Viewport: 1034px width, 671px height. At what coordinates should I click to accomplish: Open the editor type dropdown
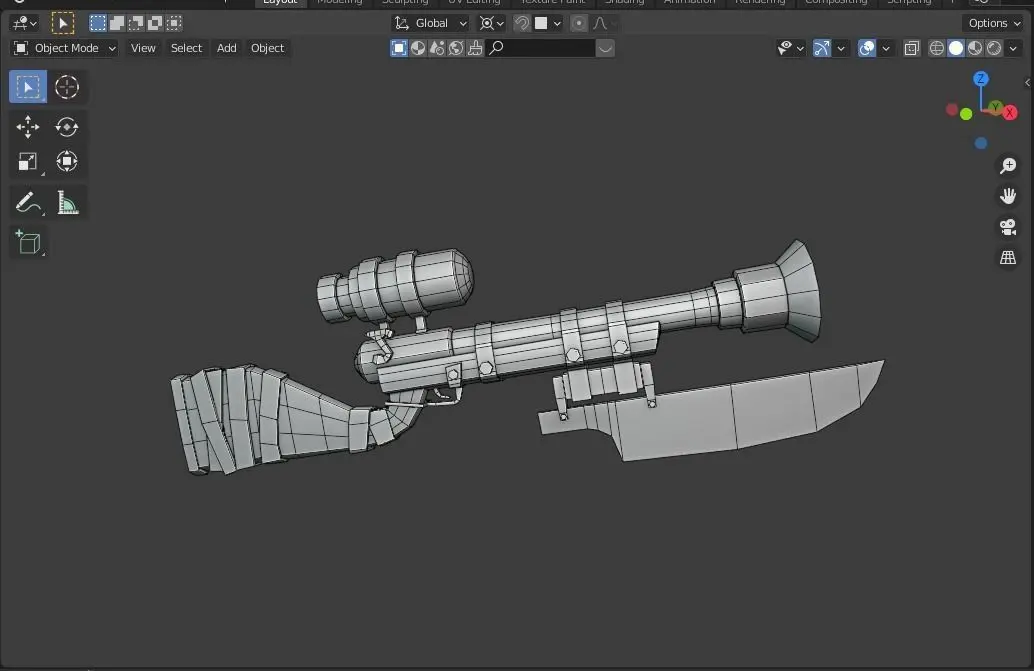pos(24,24)
